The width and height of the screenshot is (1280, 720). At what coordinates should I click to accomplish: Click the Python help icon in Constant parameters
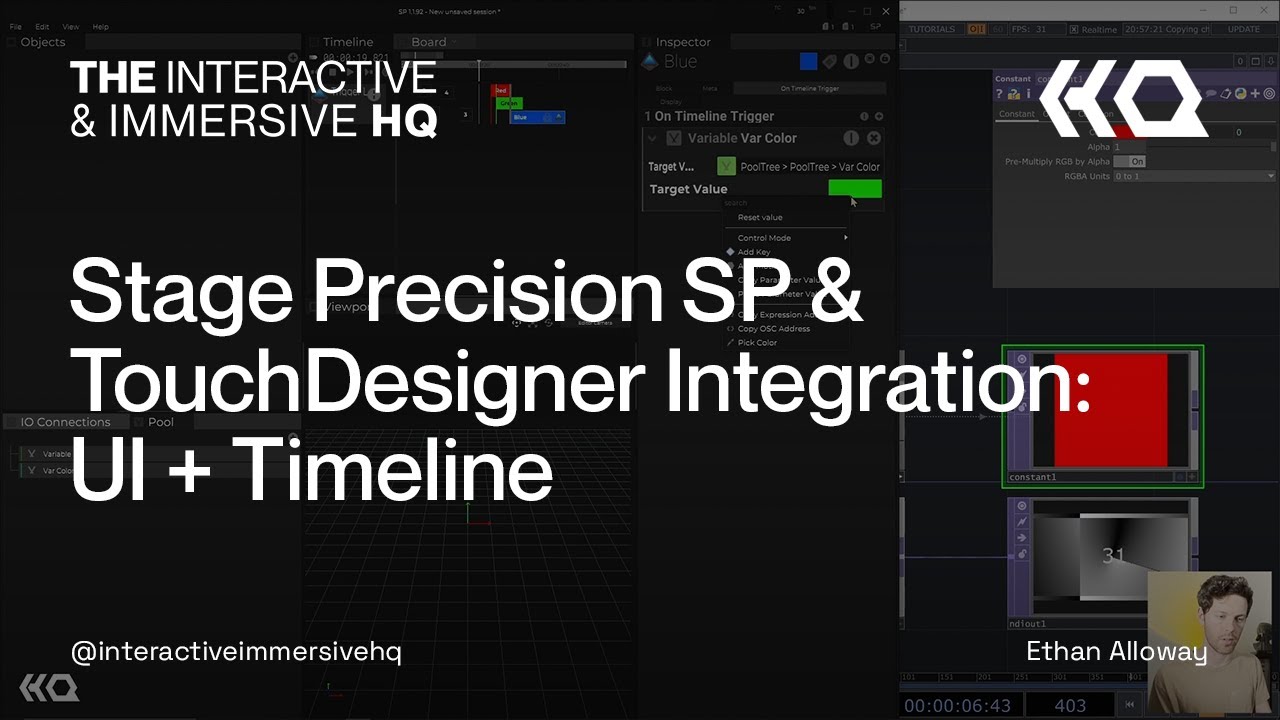coord(1014,94)
